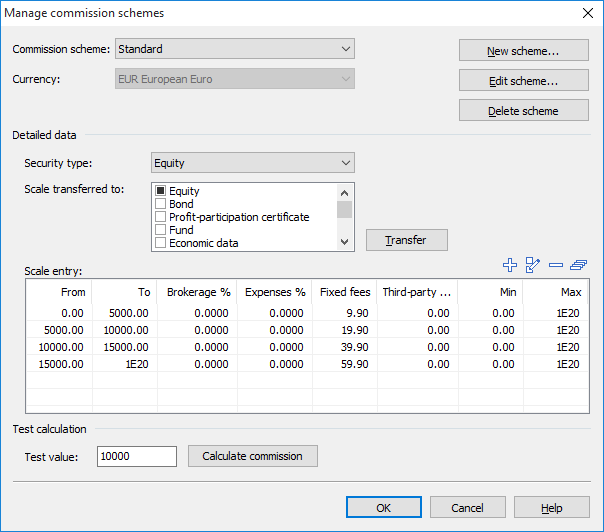Close the Manage commission schemes dialog
The width and height of the screenshot is (604, 532).
pos(586,13)
